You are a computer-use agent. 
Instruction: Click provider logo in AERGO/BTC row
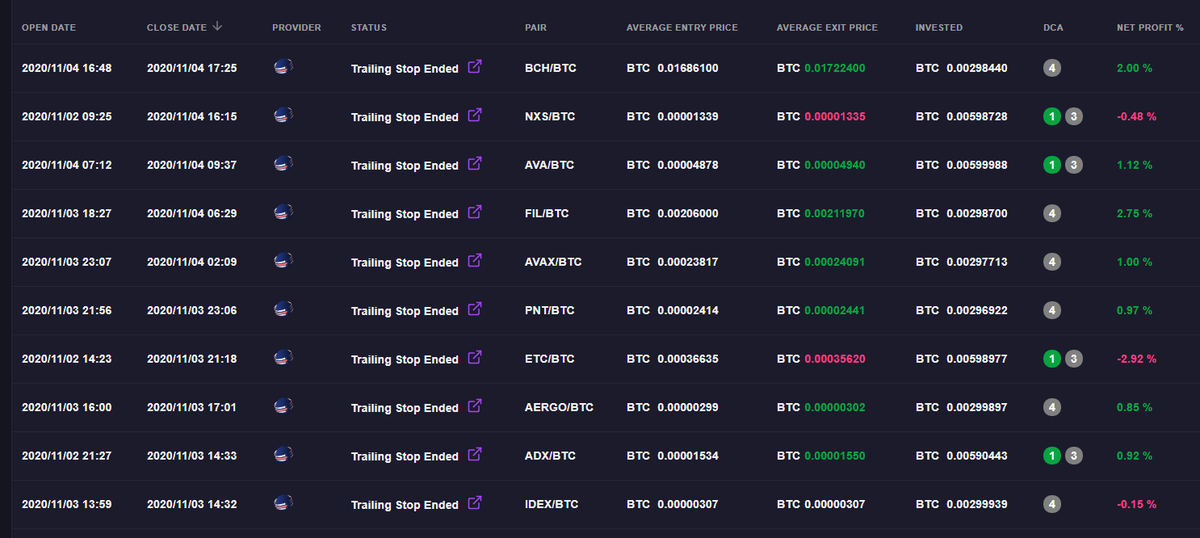[283, 406]
